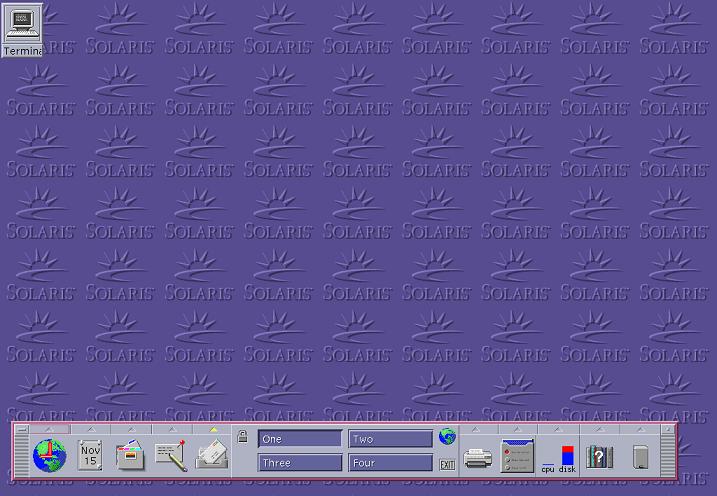Open the Text Note pencil icon
The height and width of the screenshot is (496, 717).
[171, 455]
